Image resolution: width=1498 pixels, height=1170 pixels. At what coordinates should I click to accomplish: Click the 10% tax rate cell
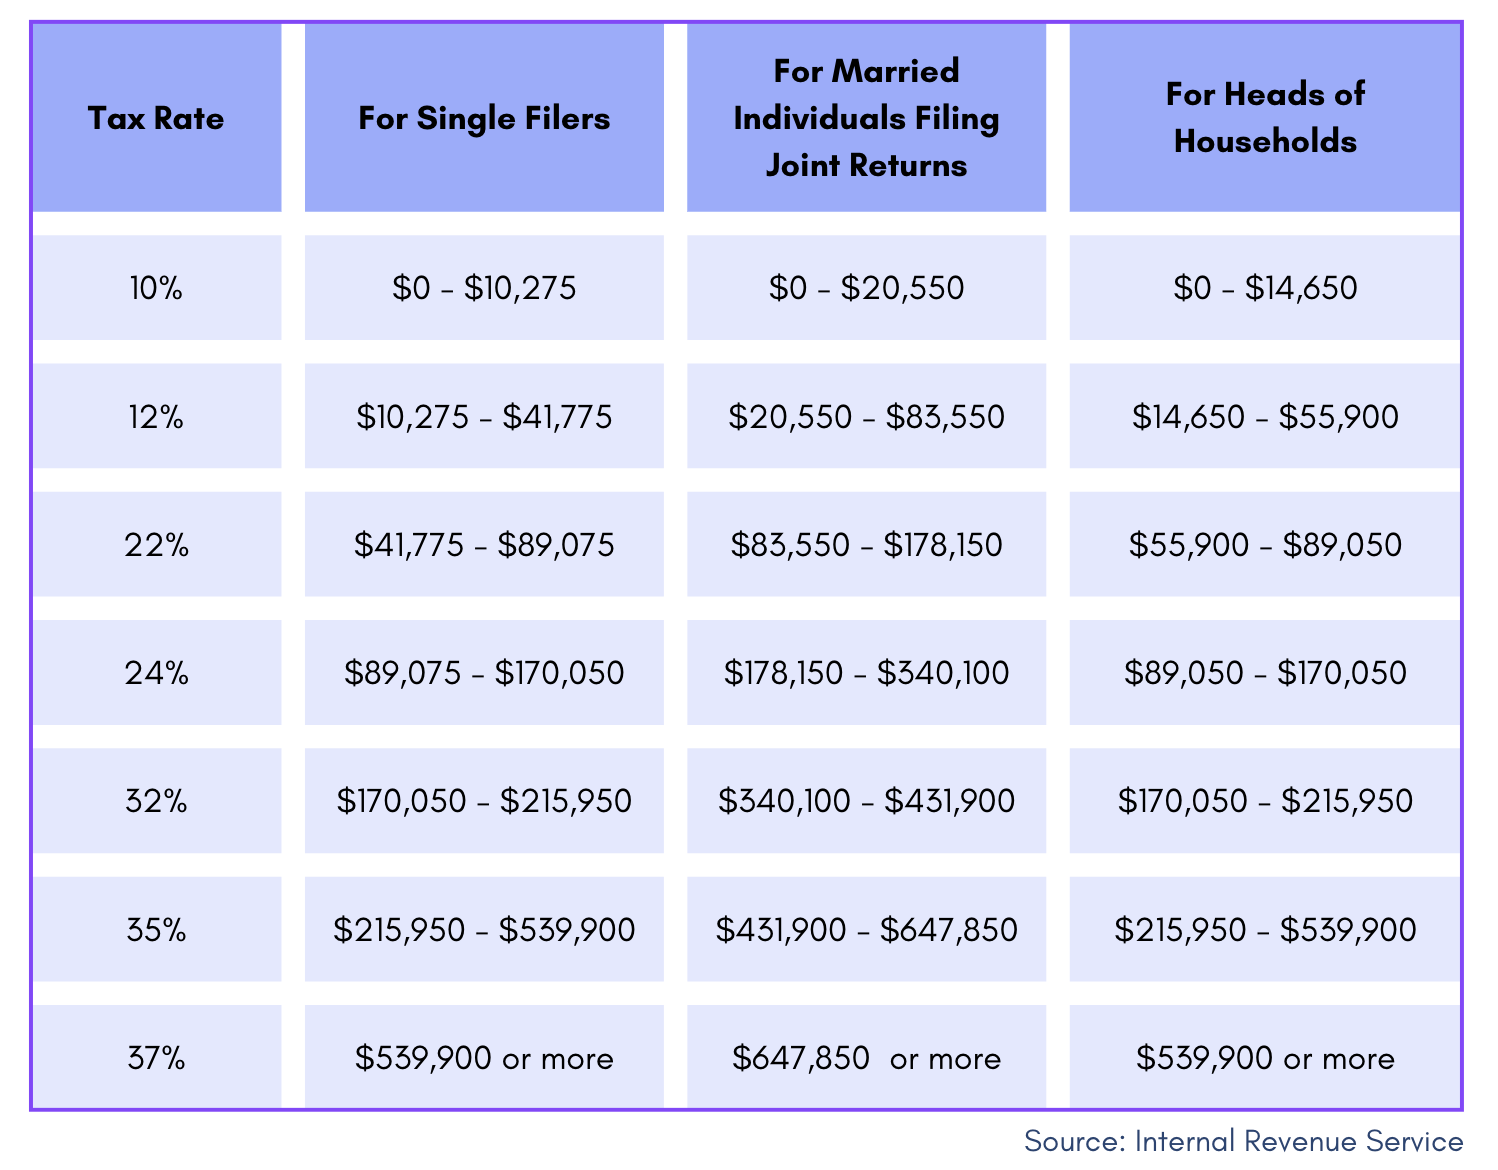click(157, 288)
